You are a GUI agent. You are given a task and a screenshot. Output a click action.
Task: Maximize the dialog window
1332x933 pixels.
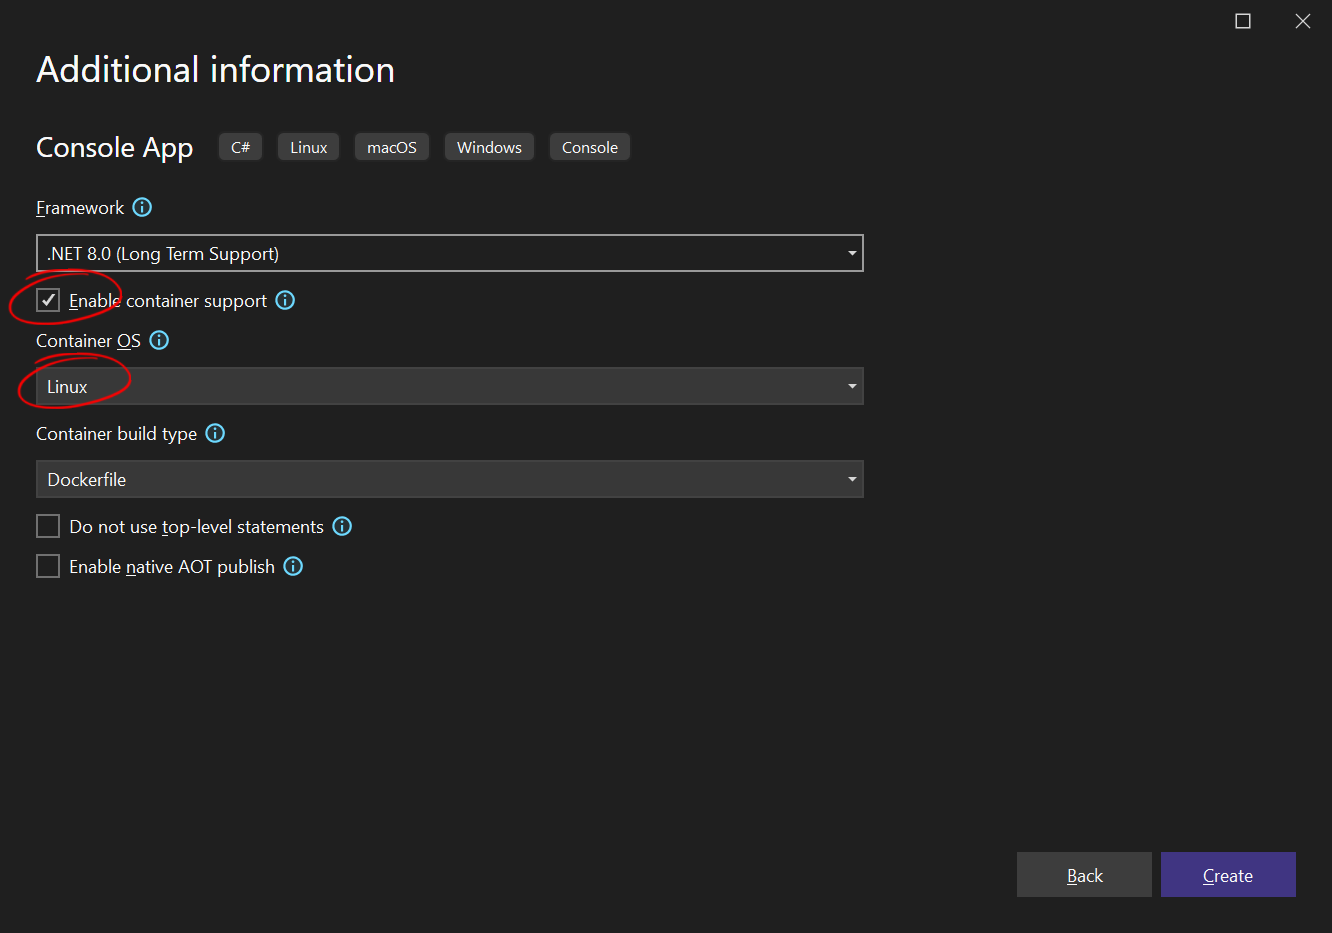(1243, 21)
